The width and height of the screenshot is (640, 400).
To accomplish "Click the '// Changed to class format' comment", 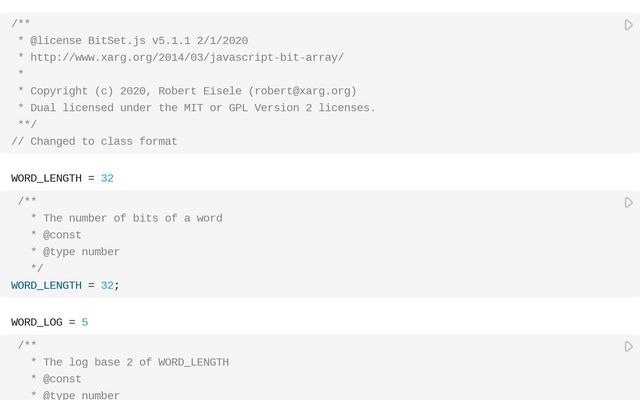I will click(94, 141).
